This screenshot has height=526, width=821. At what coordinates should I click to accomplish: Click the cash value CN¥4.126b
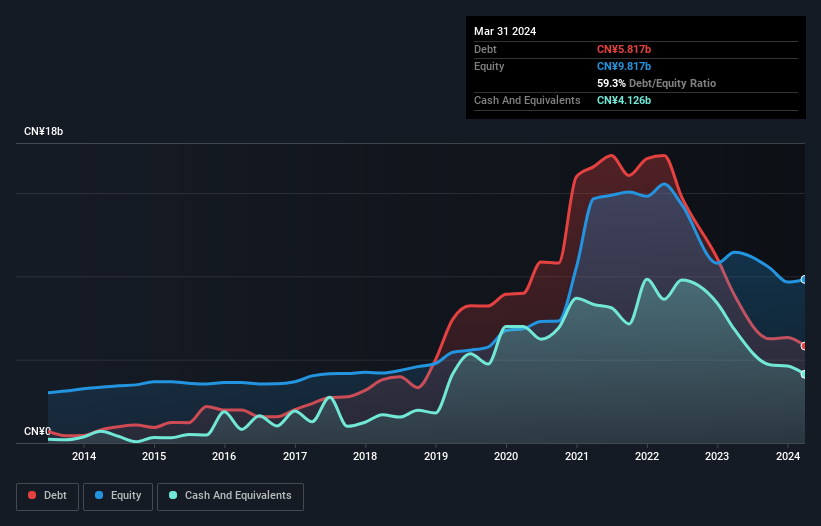pyautogui.click(x=624, y=100)
